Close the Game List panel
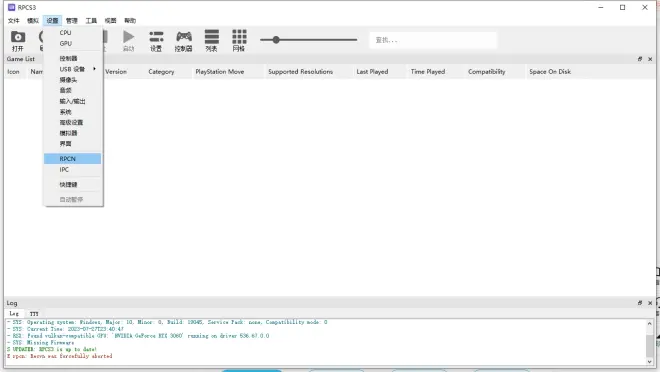Viewport: 660px width, 372px height. 650,59
